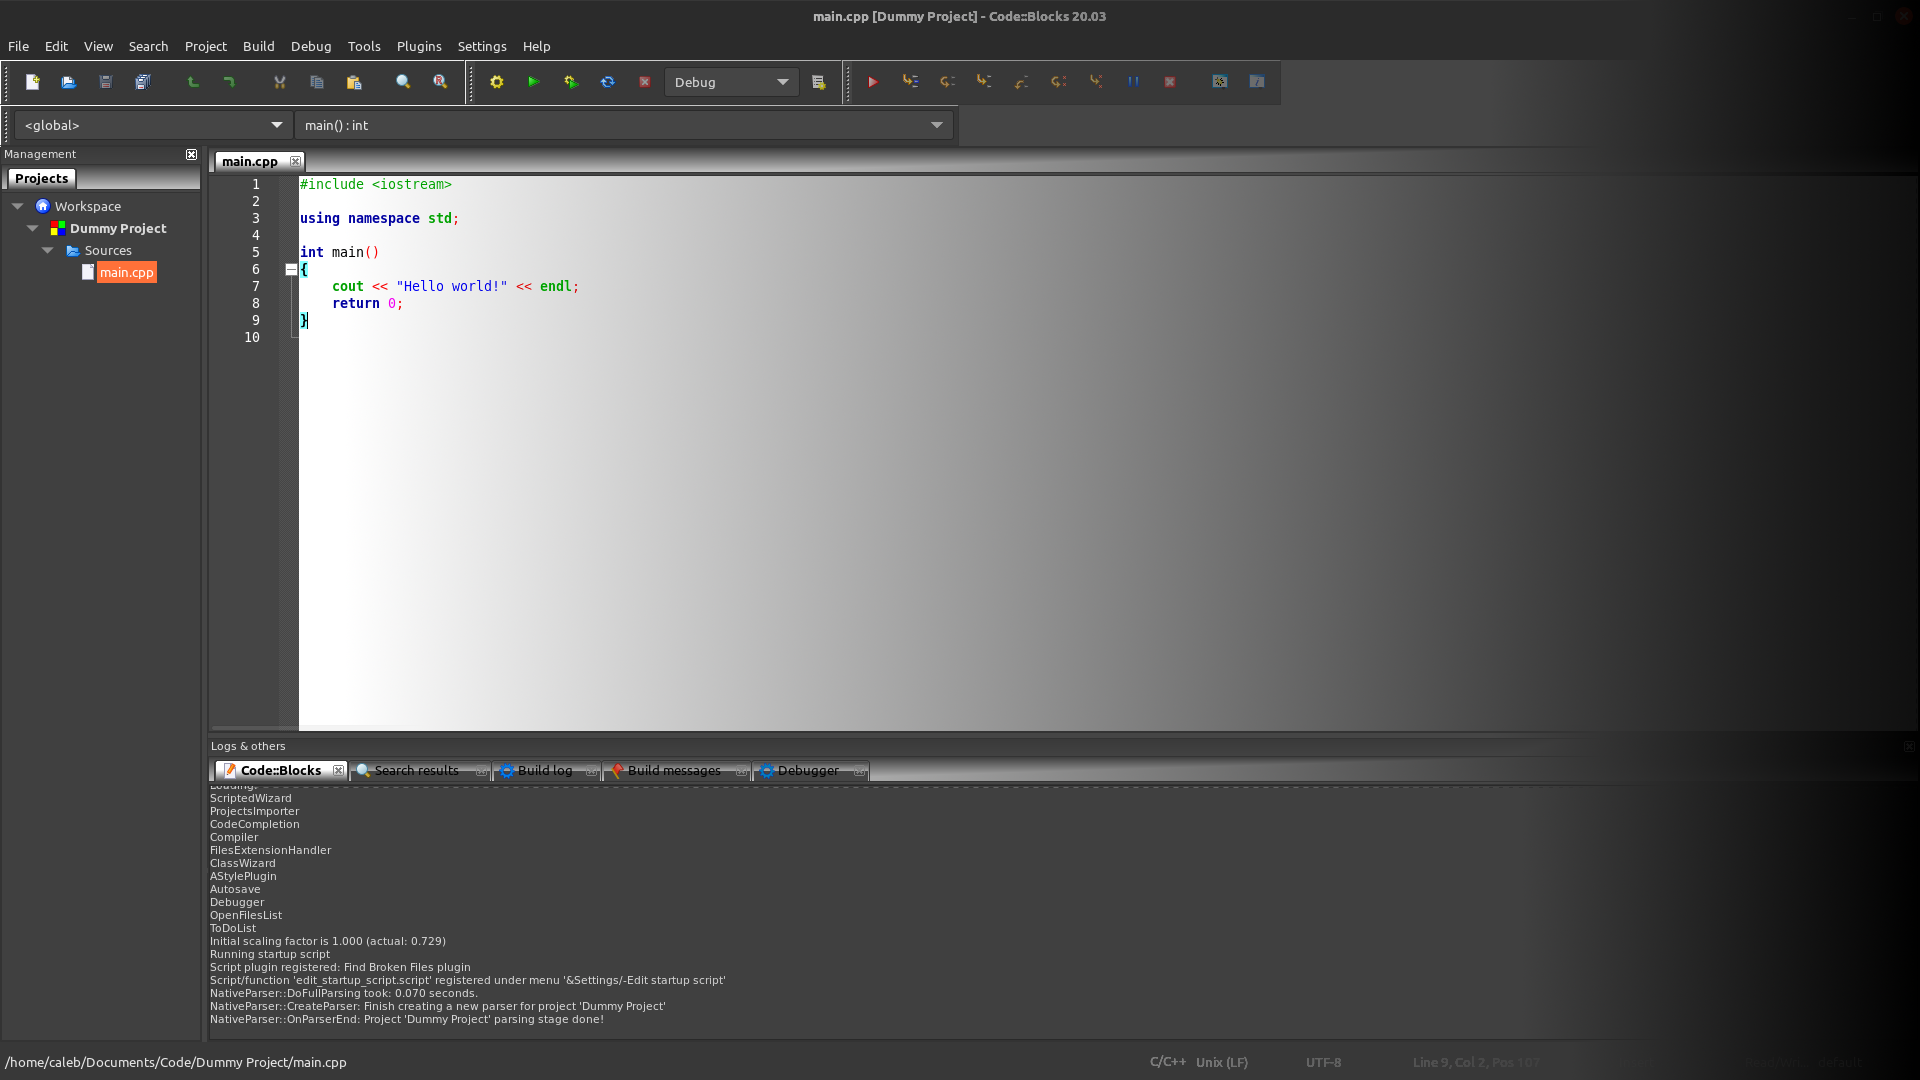This screenshot has height=1080, width=1920.
Task: Click the Rebuild blue arrows icon
Action: (608, 82)
